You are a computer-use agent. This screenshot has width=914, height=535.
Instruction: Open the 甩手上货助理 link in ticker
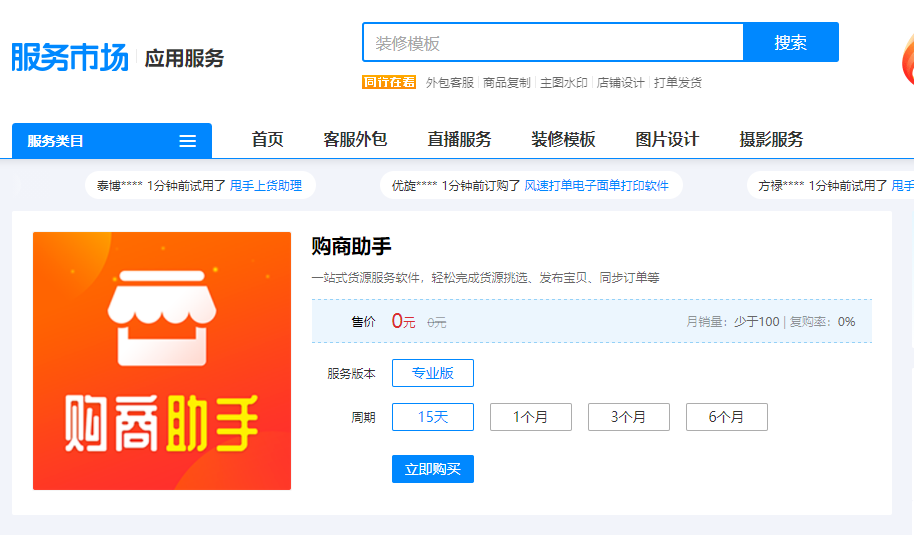266,186
